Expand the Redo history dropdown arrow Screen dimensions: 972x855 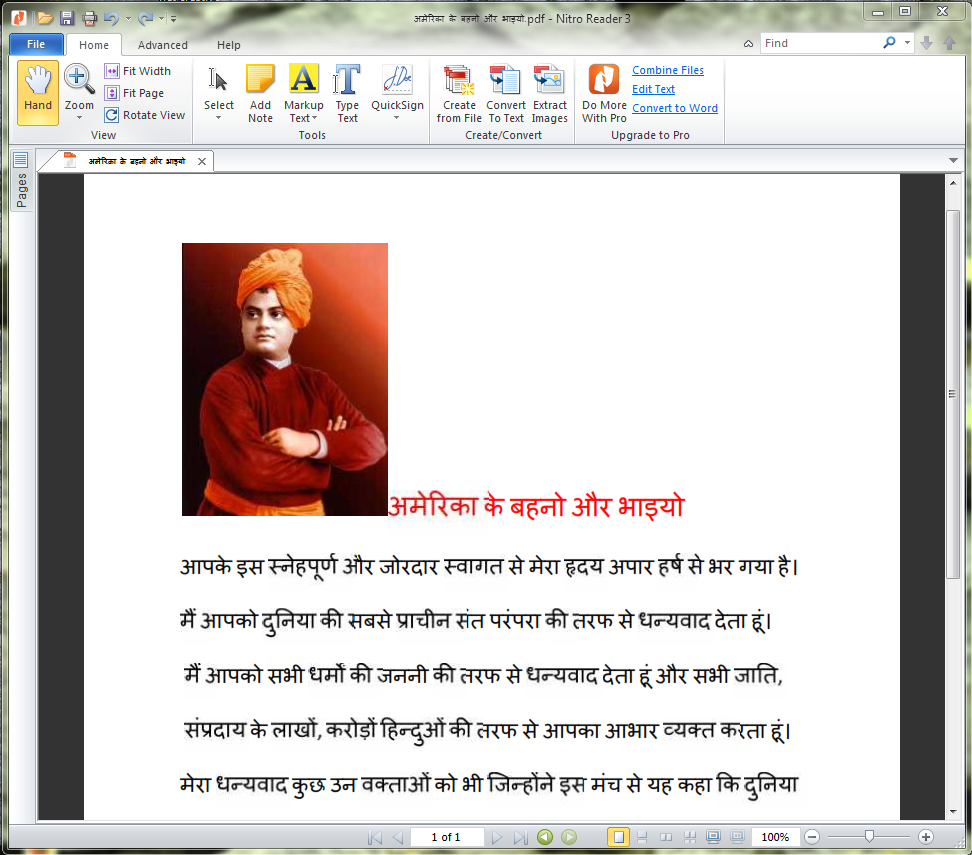(162, 19)
